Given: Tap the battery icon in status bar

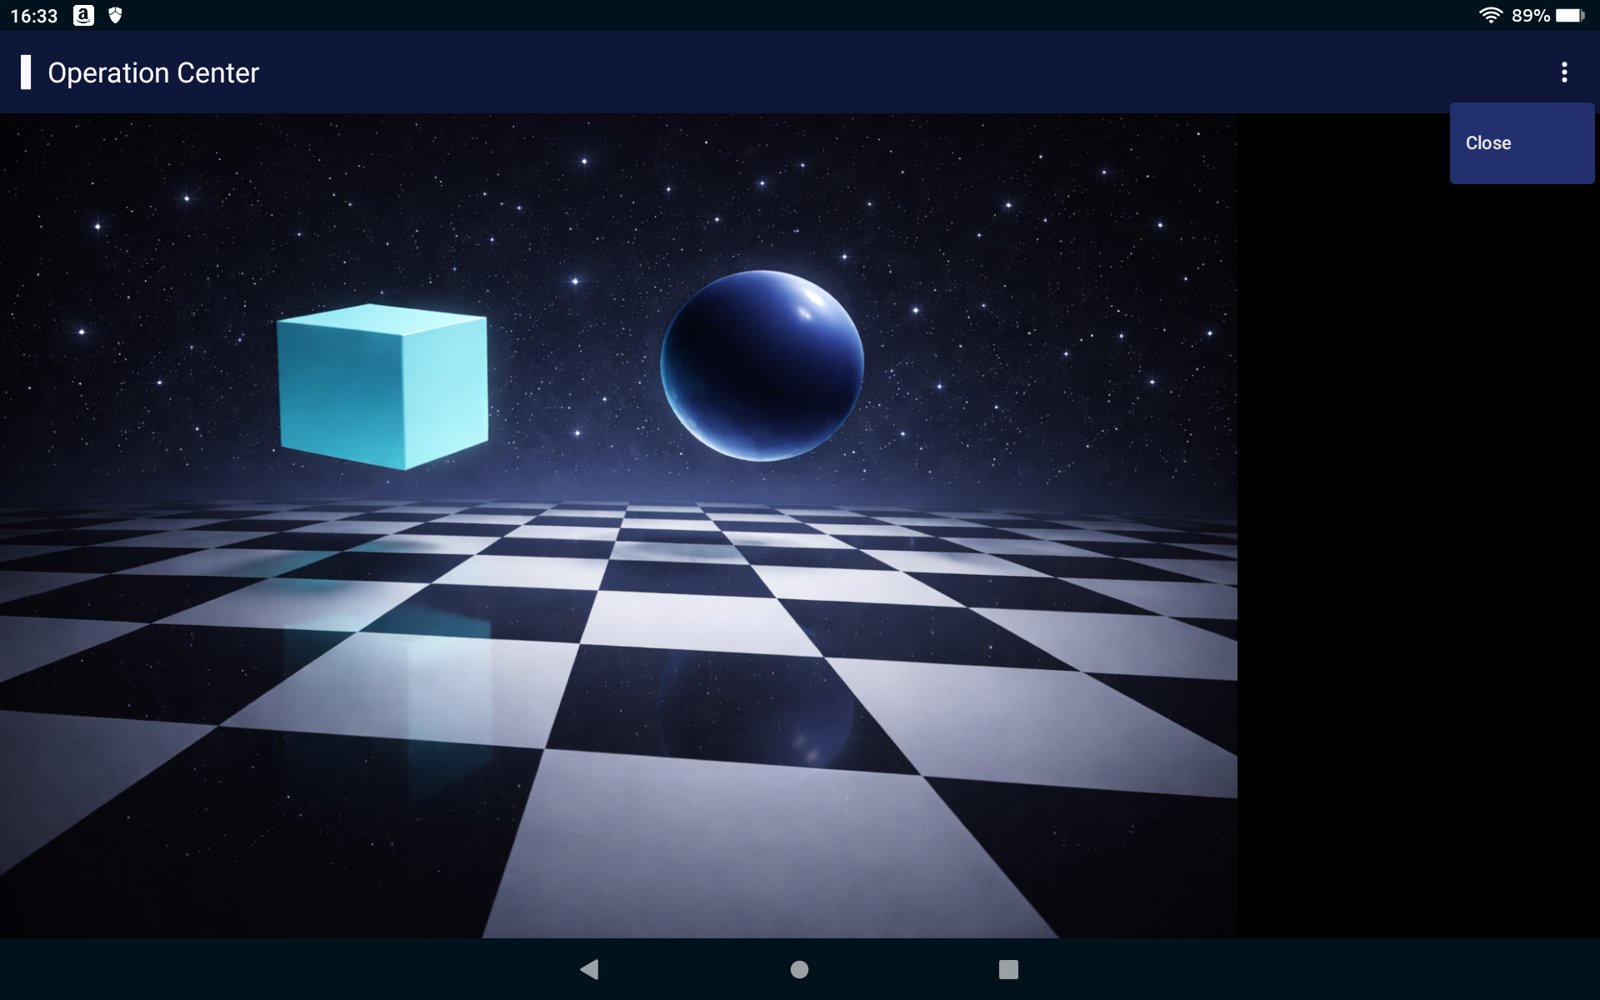Looking at the screenshot, I should tap(1569, 15).
